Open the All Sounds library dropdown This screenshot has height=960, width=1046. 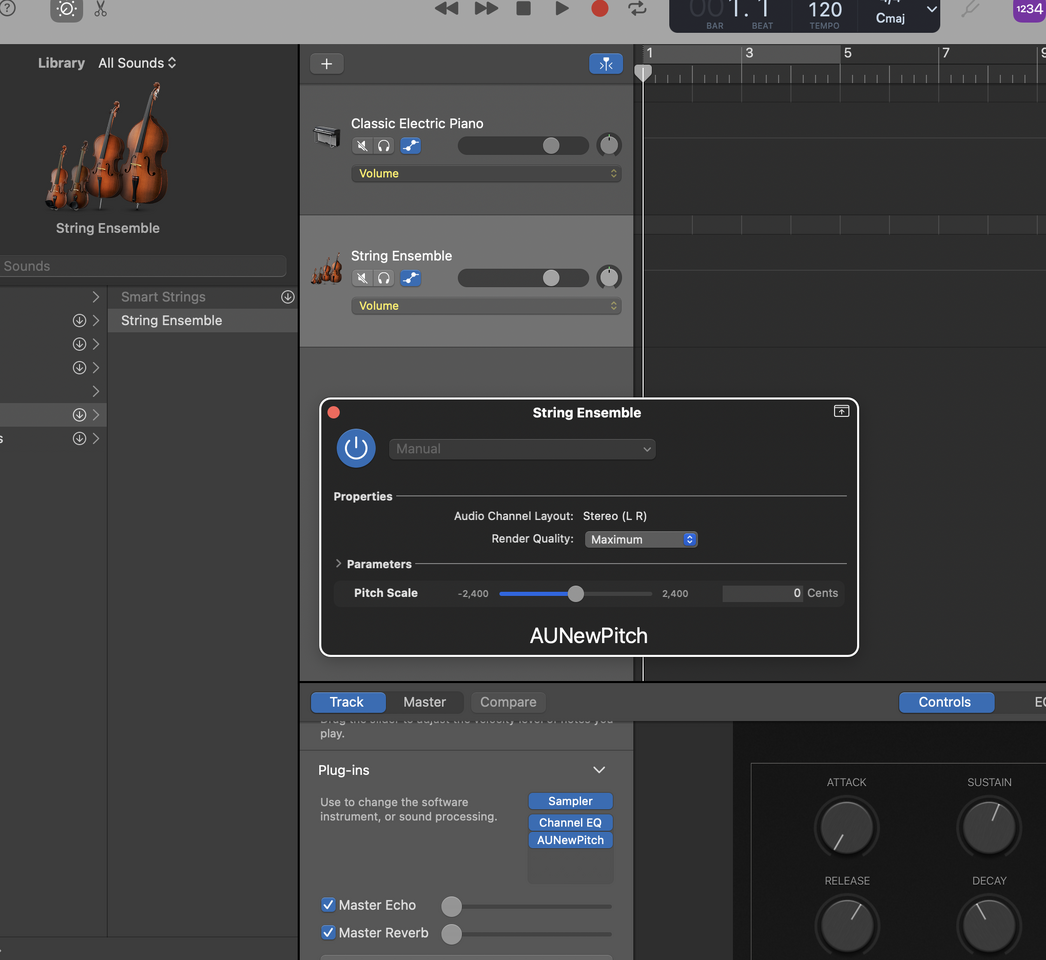tap(137, 63)
